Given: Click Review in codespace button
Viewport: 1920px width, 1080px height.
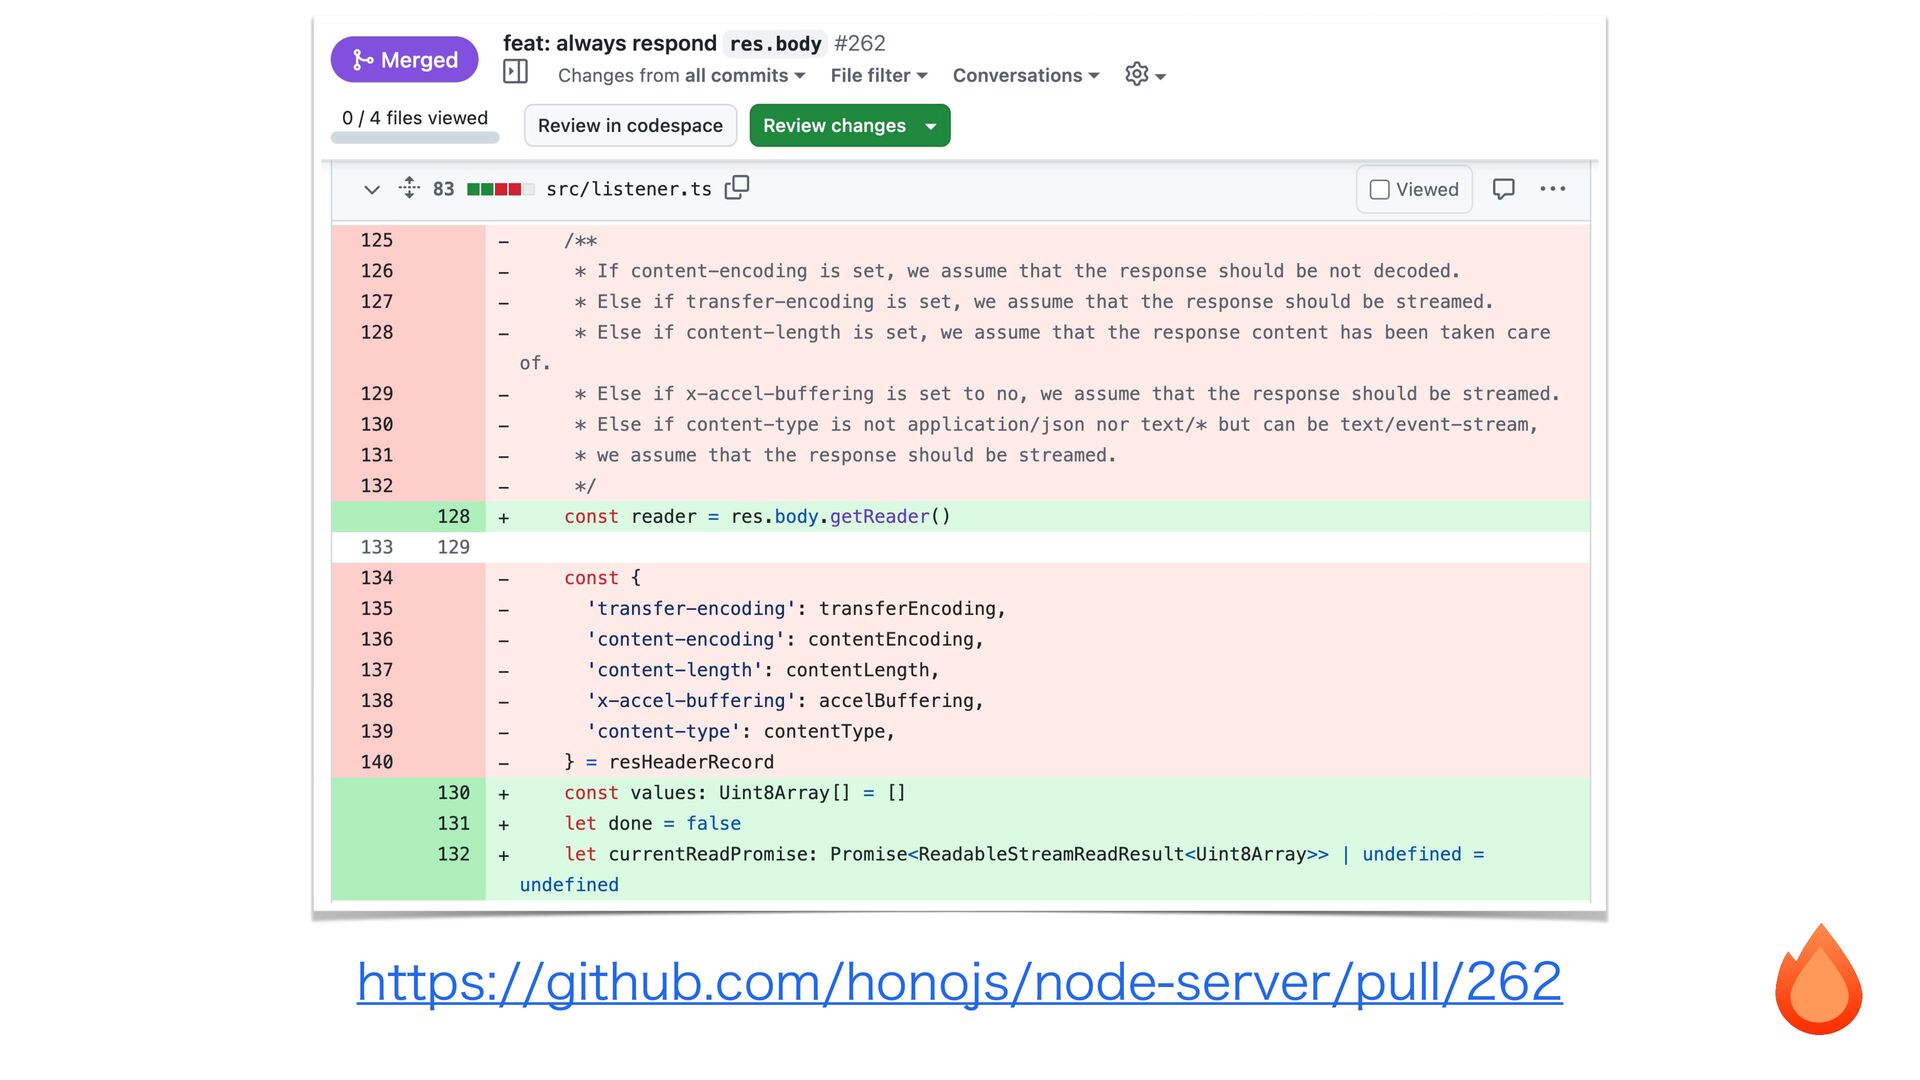Looking at the screenshot, I should [630, 126].
